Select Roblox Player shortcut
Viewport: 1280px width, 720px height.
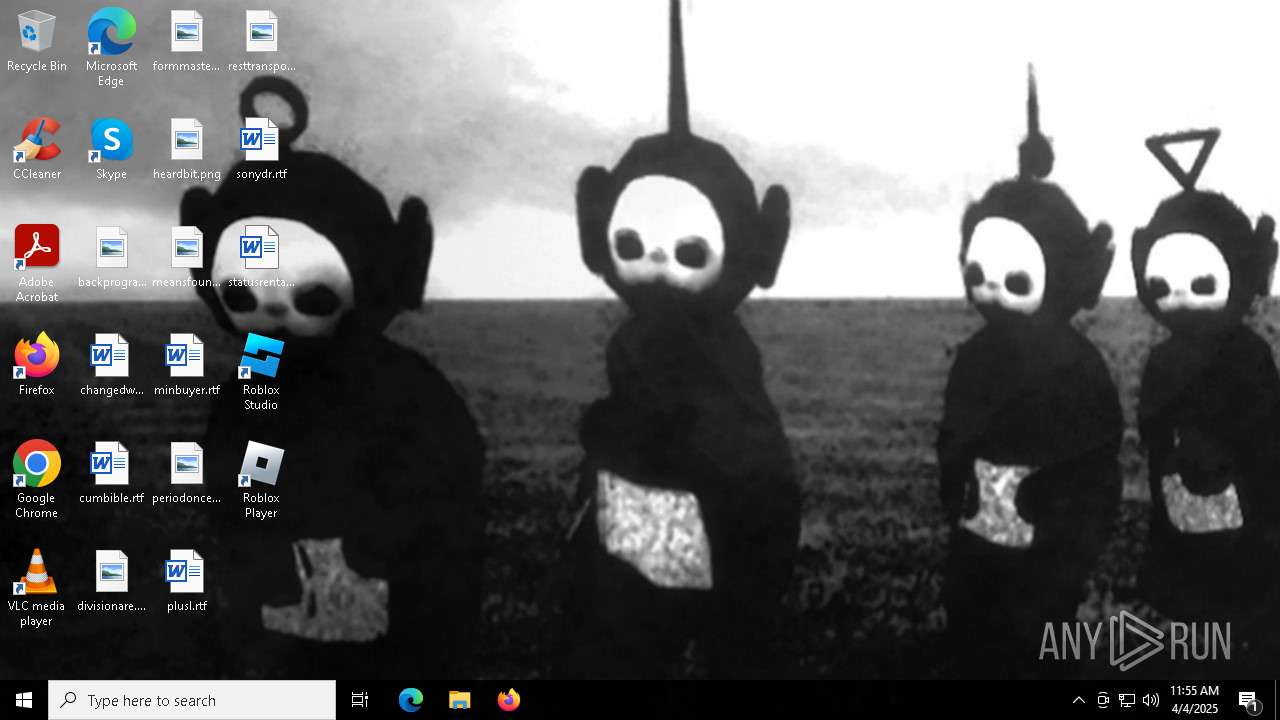pyautogui.click(x=261, y=480)
